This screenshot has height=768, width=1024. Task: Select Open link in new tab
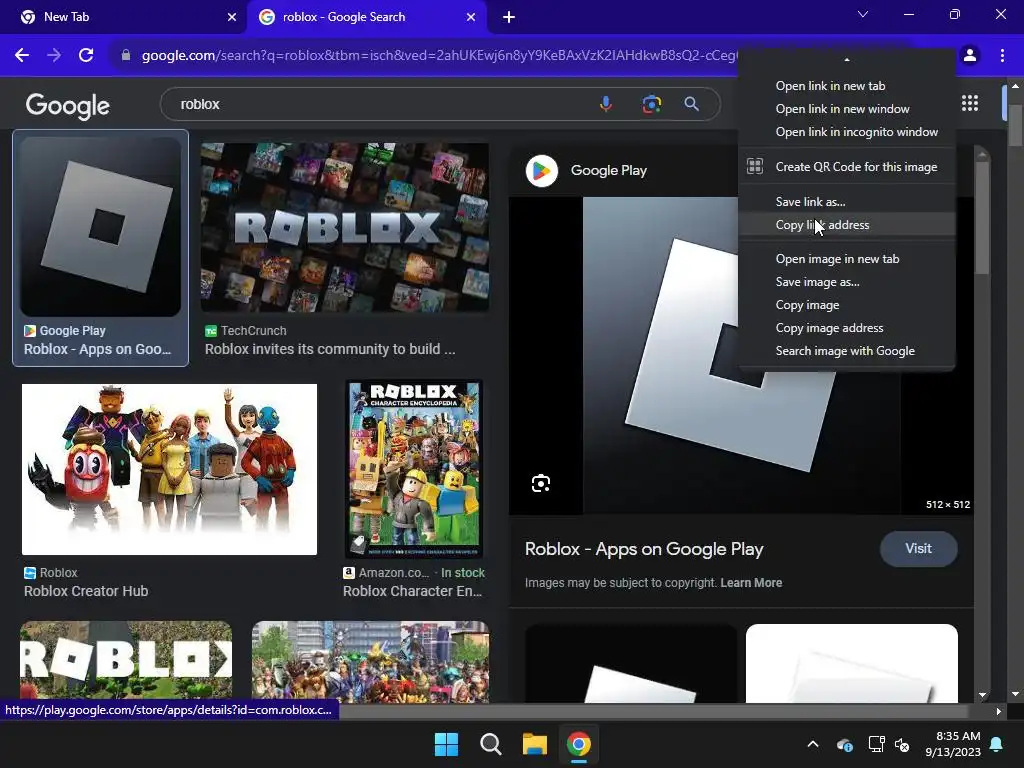point(847,86)
